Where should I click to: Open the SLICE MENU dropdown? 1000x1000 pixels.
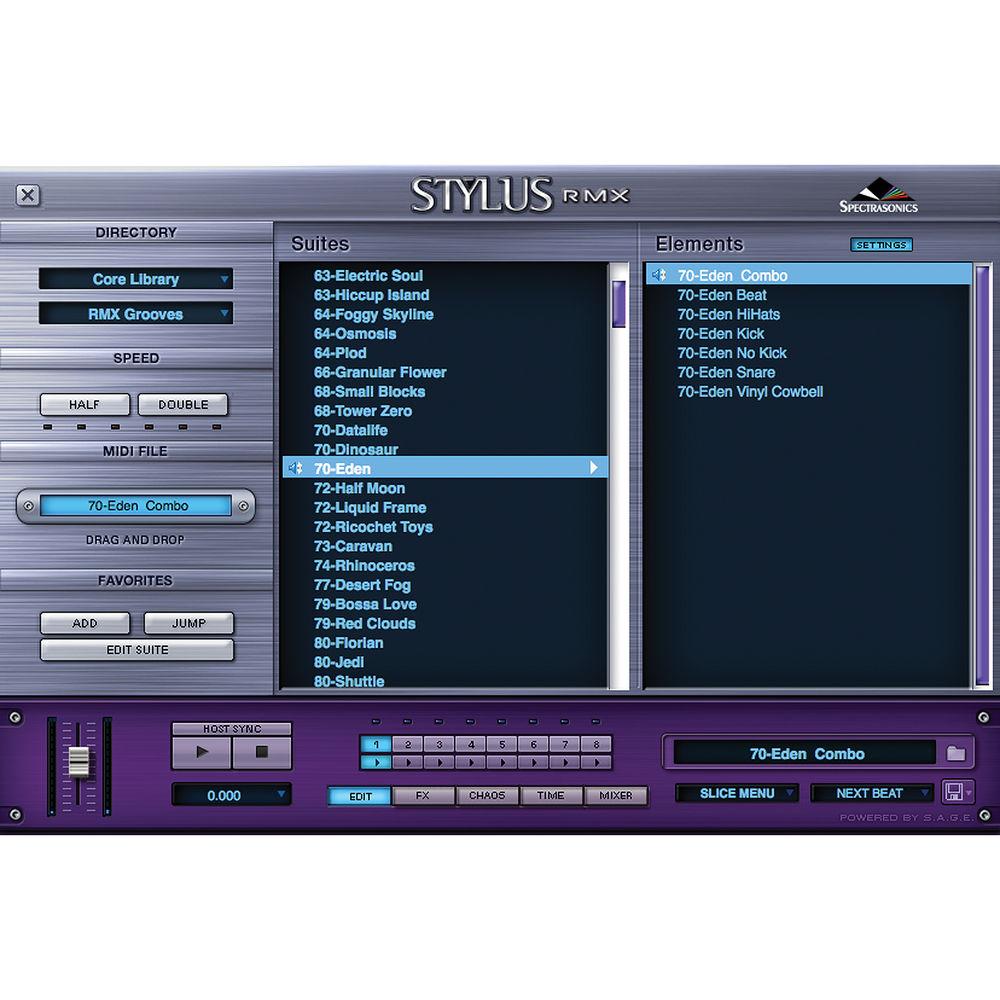coord(737,793)
